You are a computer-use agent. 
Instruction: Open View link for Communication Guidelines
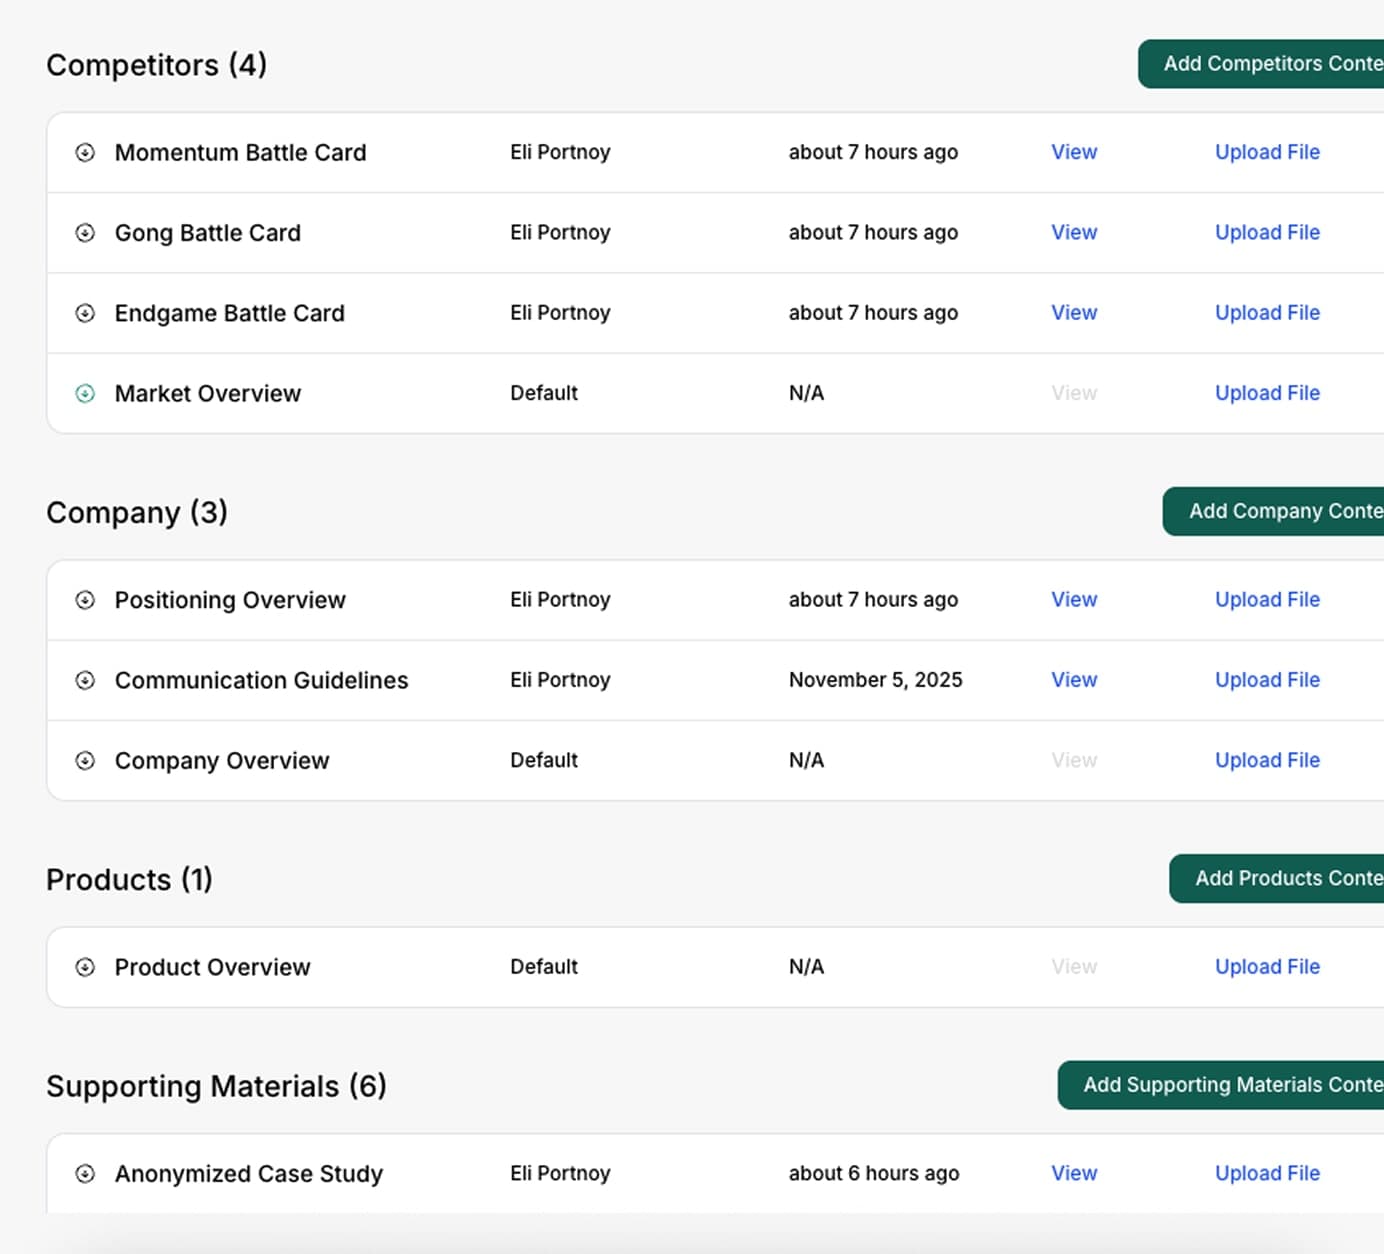tap(1073, 680)
